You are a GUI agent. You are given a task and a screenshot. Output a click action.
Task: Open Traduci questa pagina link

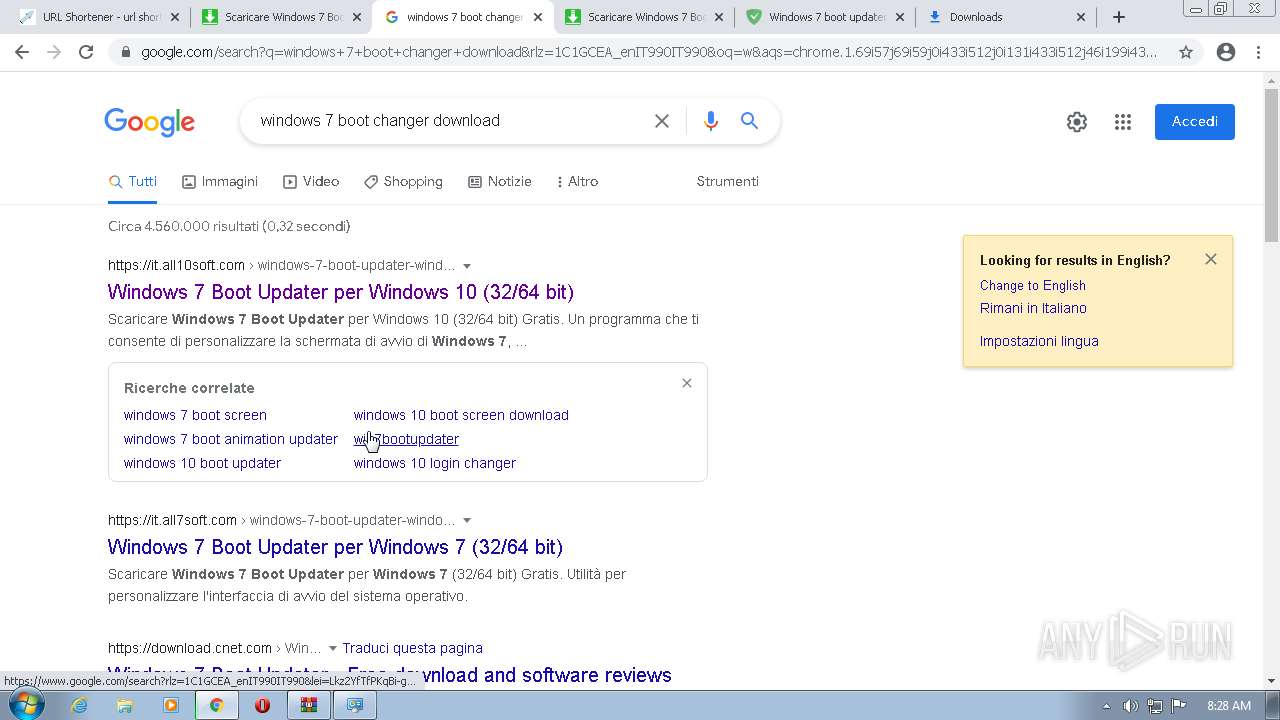point(412,649)
